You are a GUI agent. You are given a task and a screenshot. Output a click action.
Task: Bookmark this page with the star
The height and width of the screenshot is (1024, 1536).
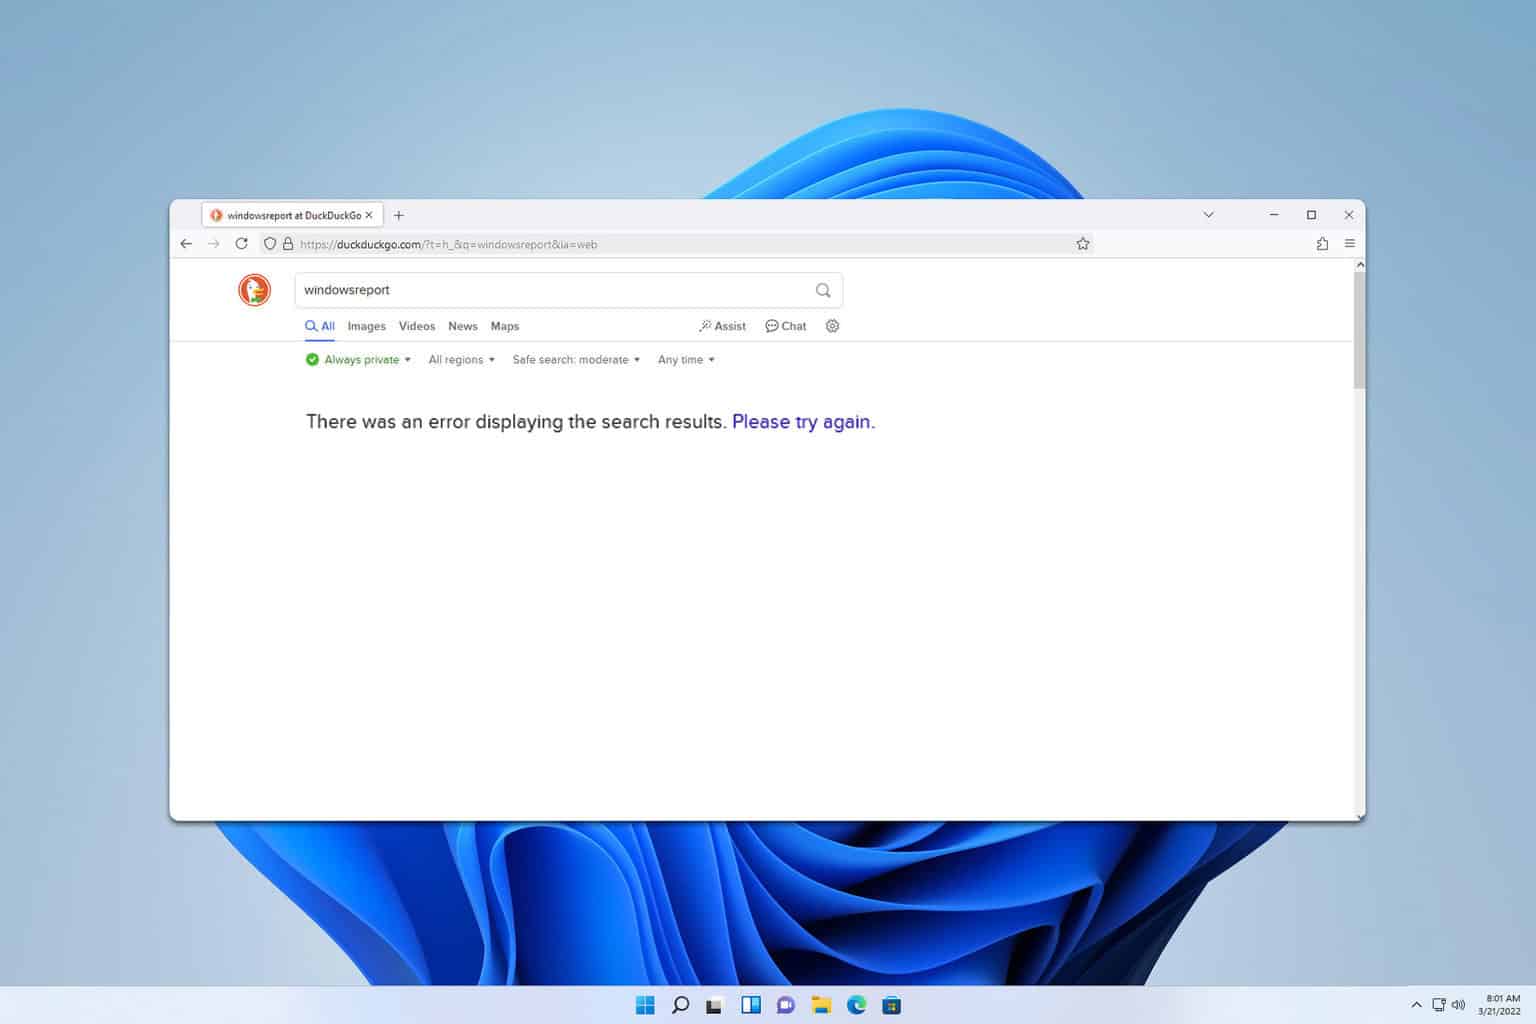pyautogui.click(x=1083, y=244)
